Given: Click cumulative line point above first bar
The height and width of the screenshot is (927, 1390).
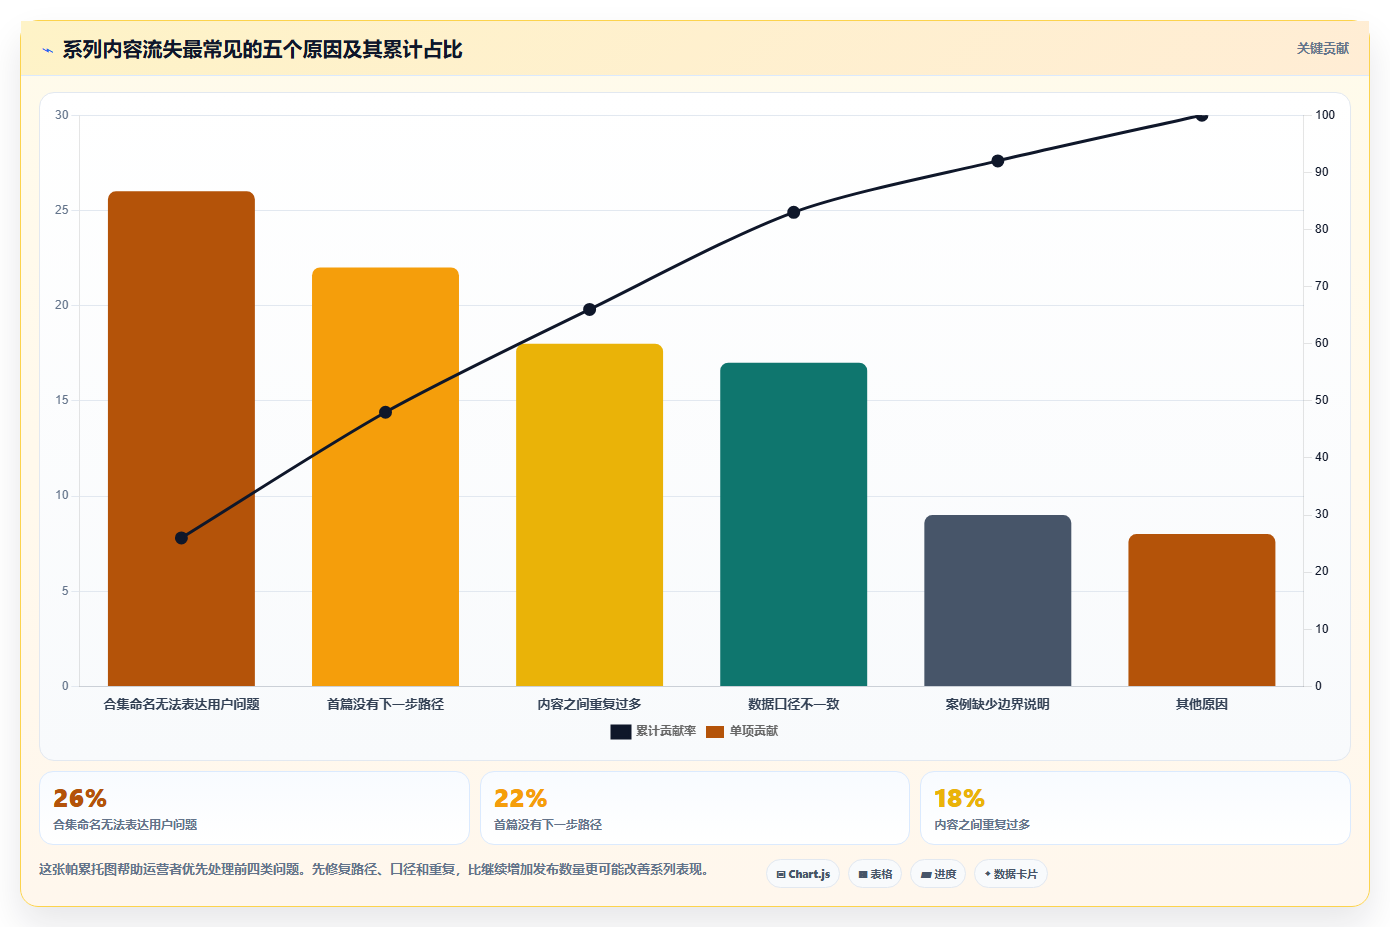Looking at the screenshot, I should tap(181, 538).
